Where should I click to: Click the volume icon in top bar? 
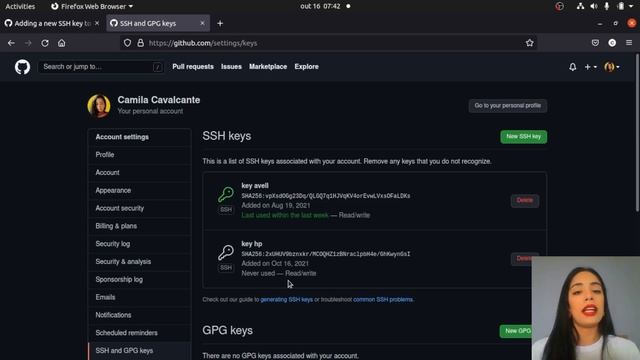[593, 6]
